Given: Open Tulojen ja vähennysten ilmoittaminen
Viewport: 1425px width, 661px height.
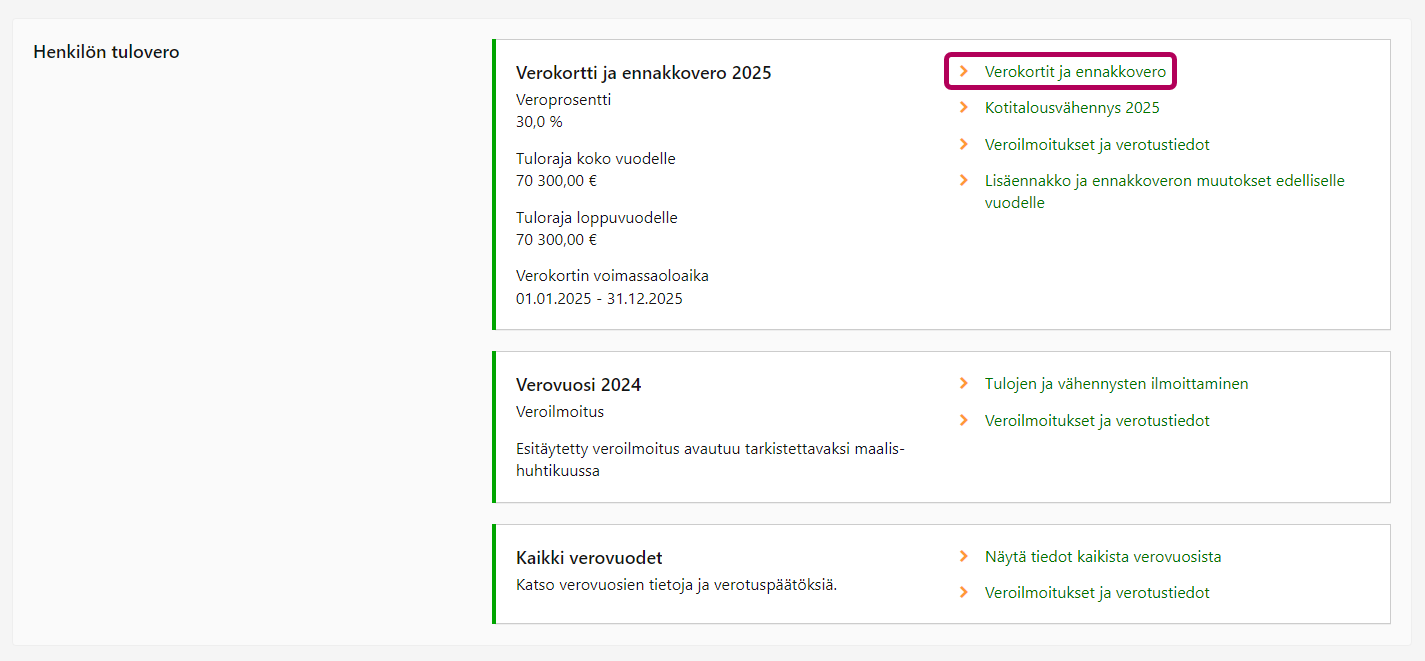Looking at the screenshot, I should (1116, 384).
